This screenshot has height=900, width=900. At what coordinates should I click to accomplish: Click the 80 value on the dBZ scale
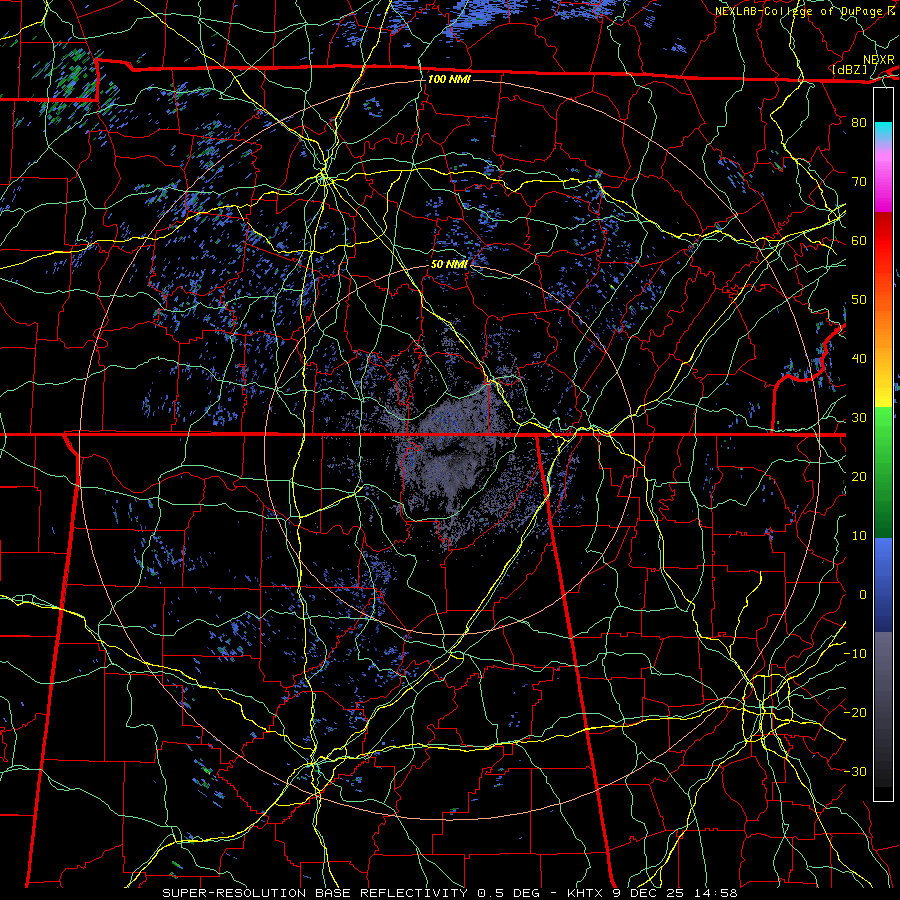point(859,123)
